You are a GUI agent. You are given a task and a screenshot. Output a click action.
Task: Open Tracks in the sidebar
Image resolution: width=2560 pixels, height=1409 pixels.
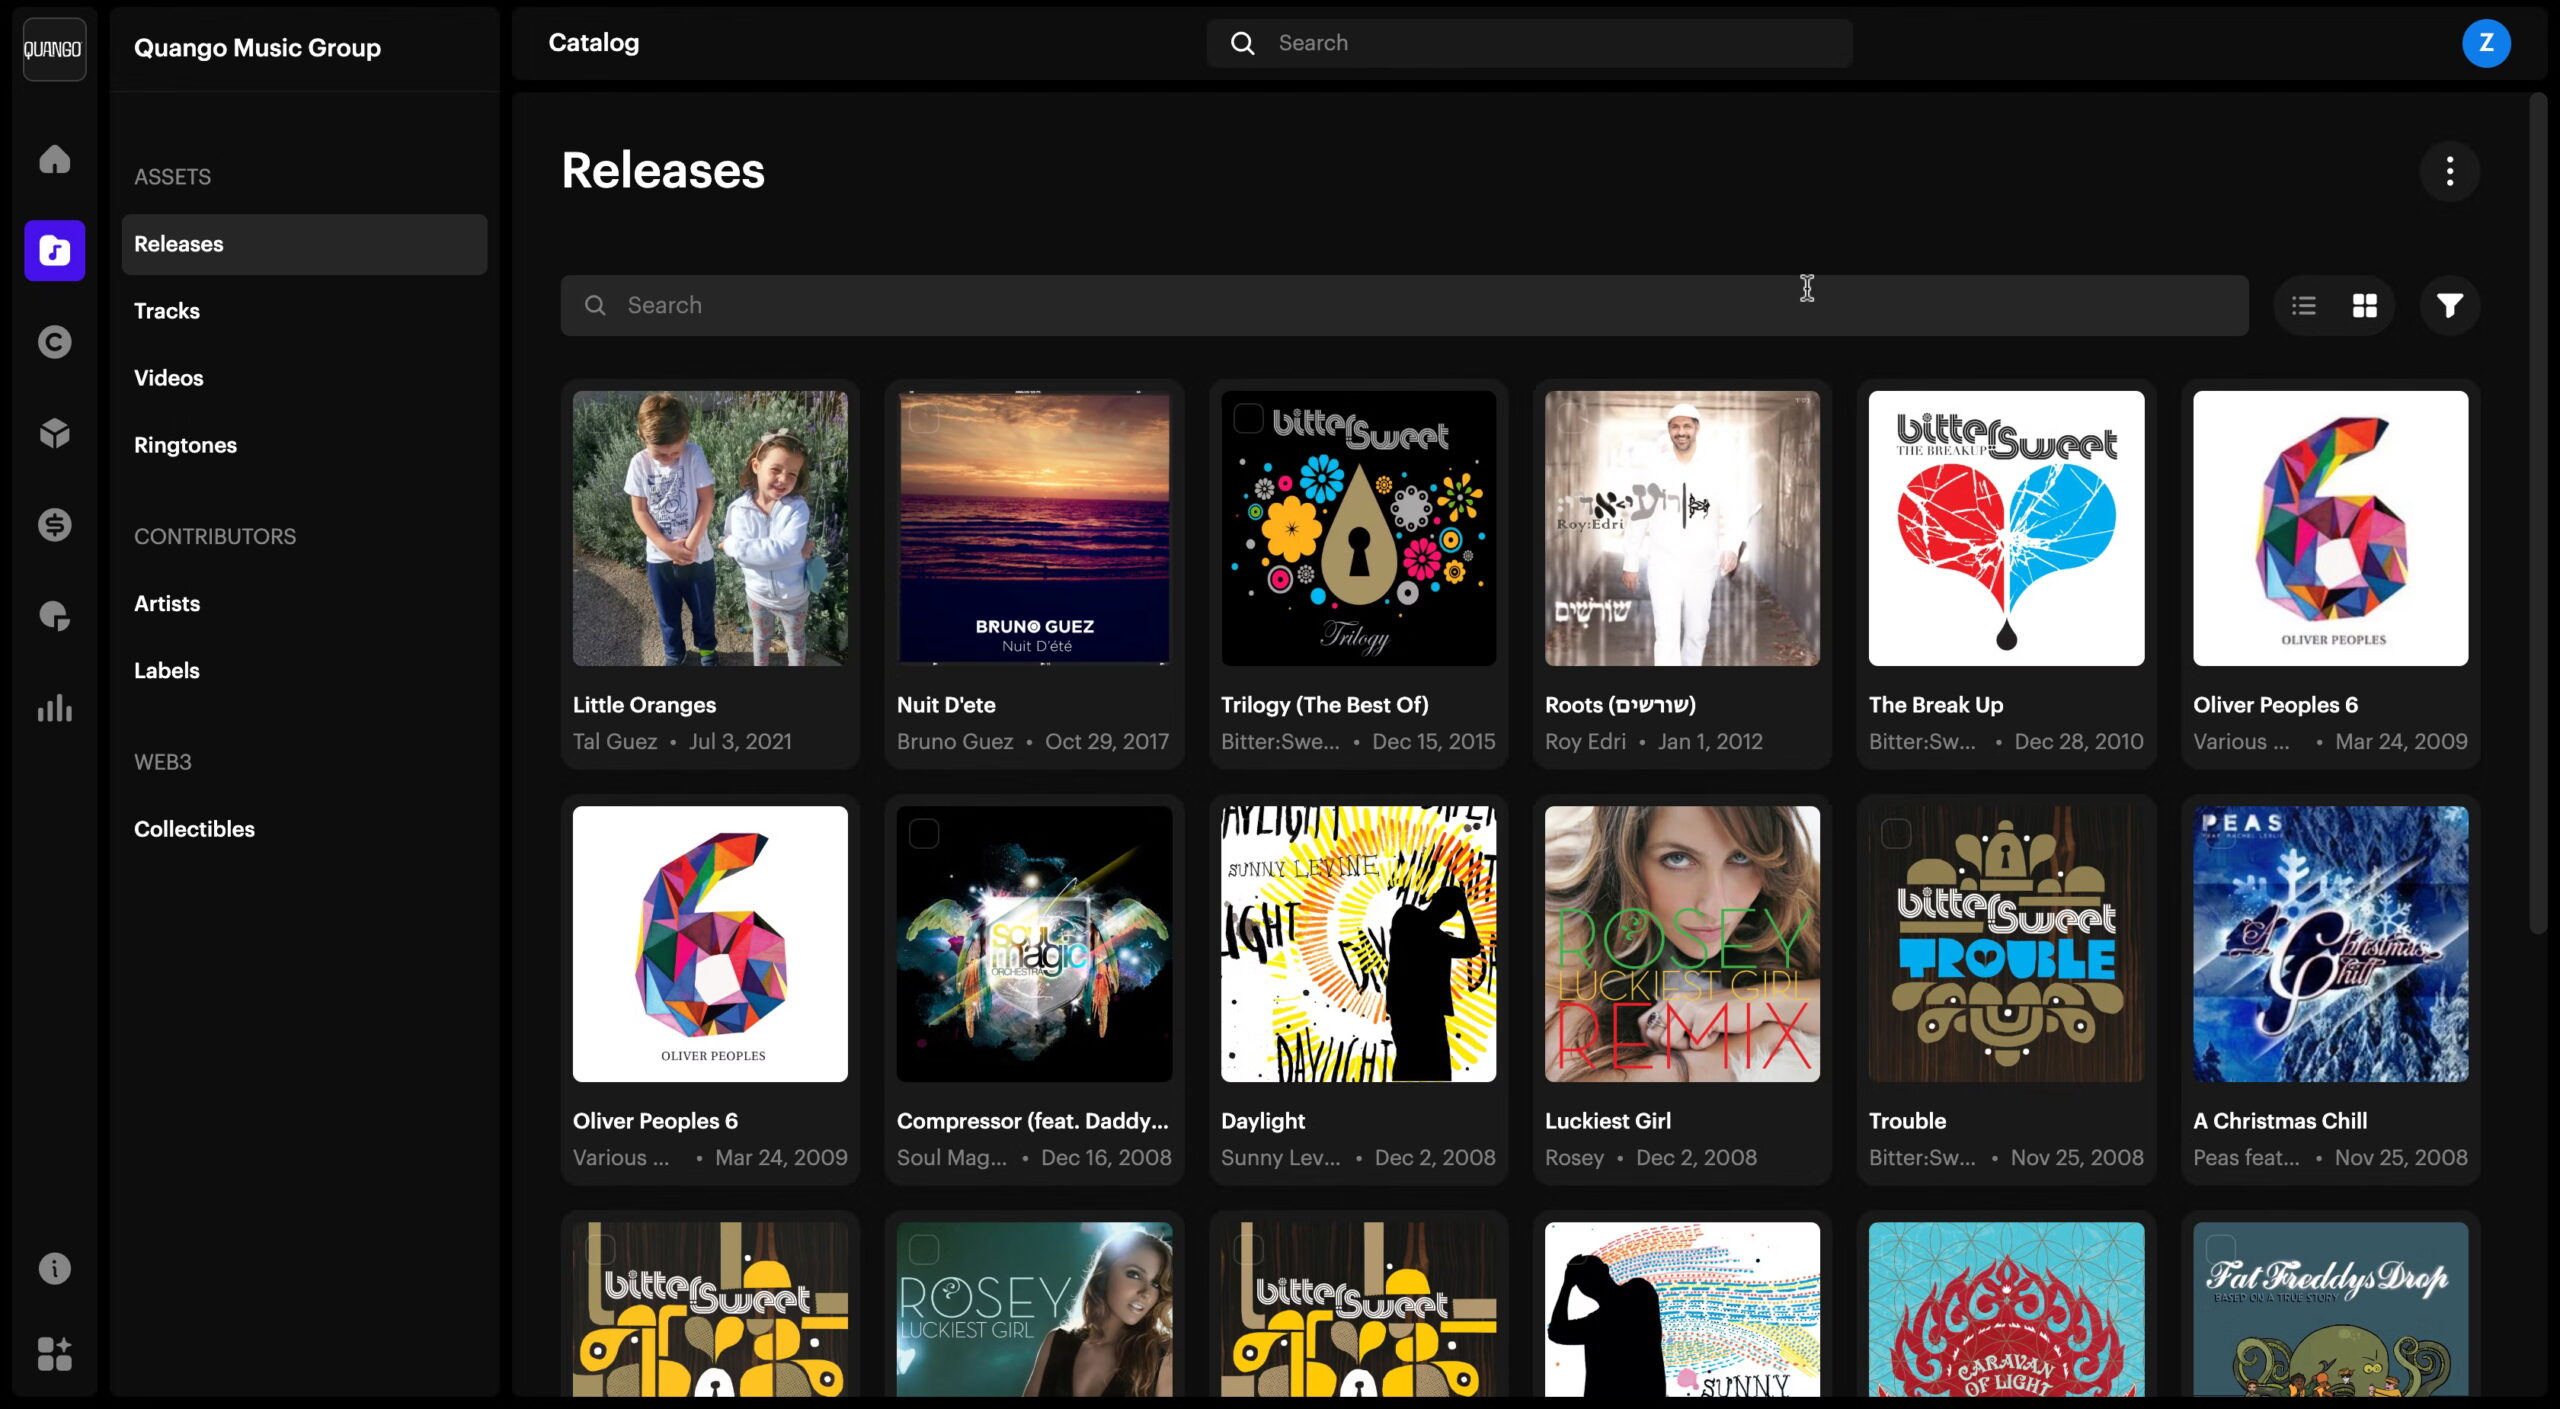coord(167,311)
